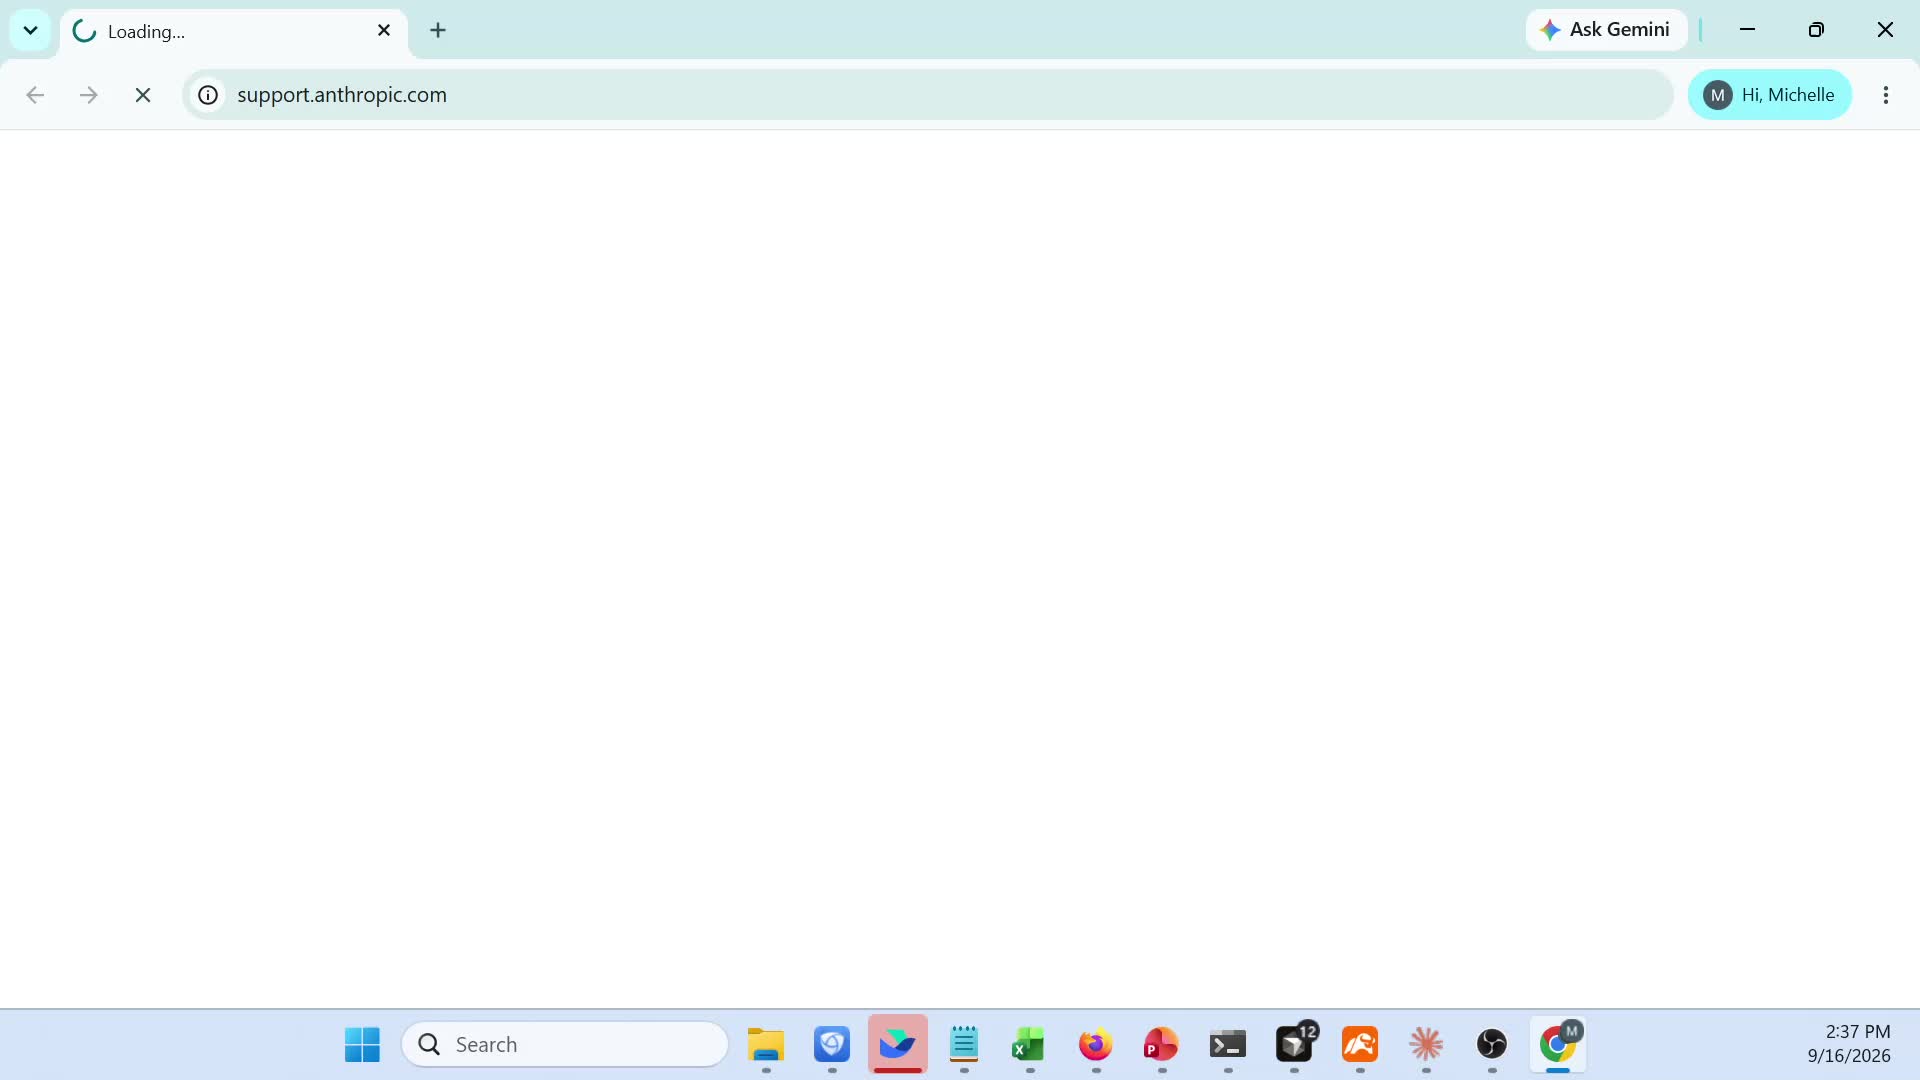Click the taskbar Search box
The image size is (1920, 1080).
(565, 1045)
